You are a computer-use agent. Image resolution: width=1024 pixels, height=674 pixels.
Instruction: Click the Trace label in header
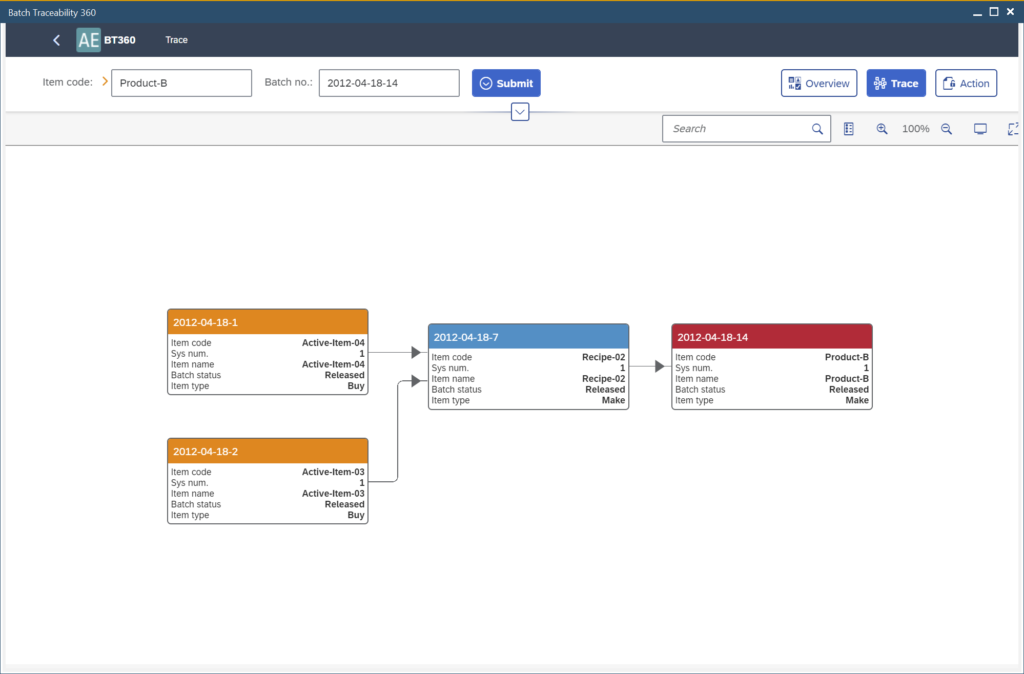pyautogui.click(x=177, y=40)
